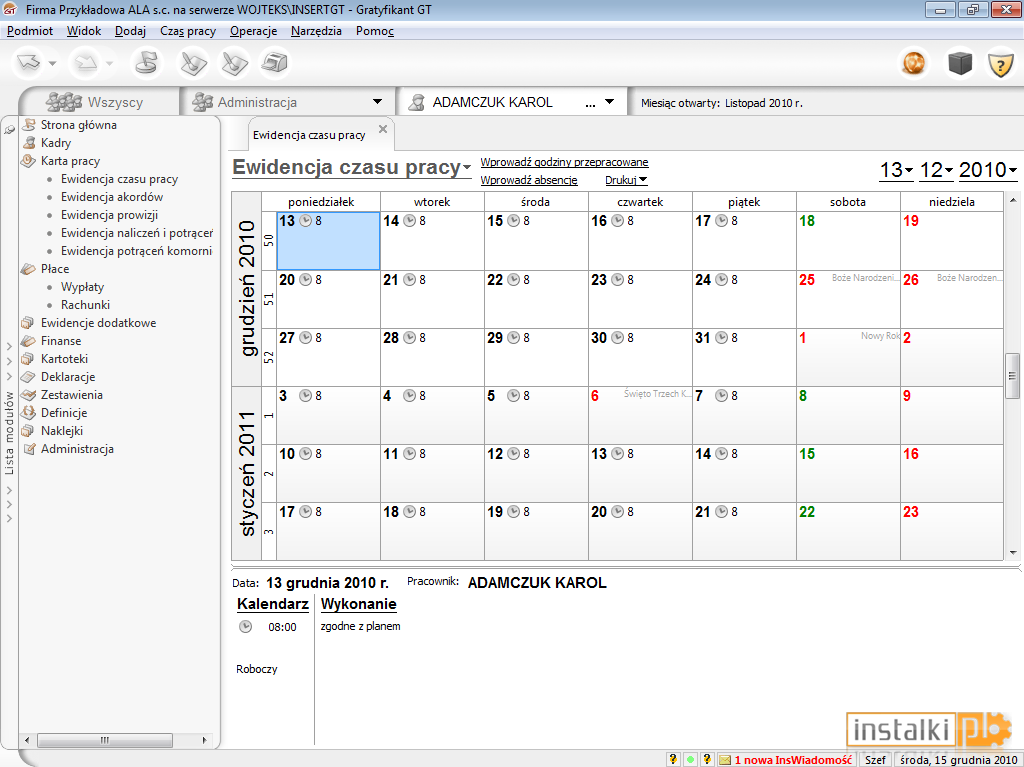Click the 1 nowa InsWiadomość notification
Viewport: 1024px width, 767px height.
pyautogui.click(x=793, y=760)
